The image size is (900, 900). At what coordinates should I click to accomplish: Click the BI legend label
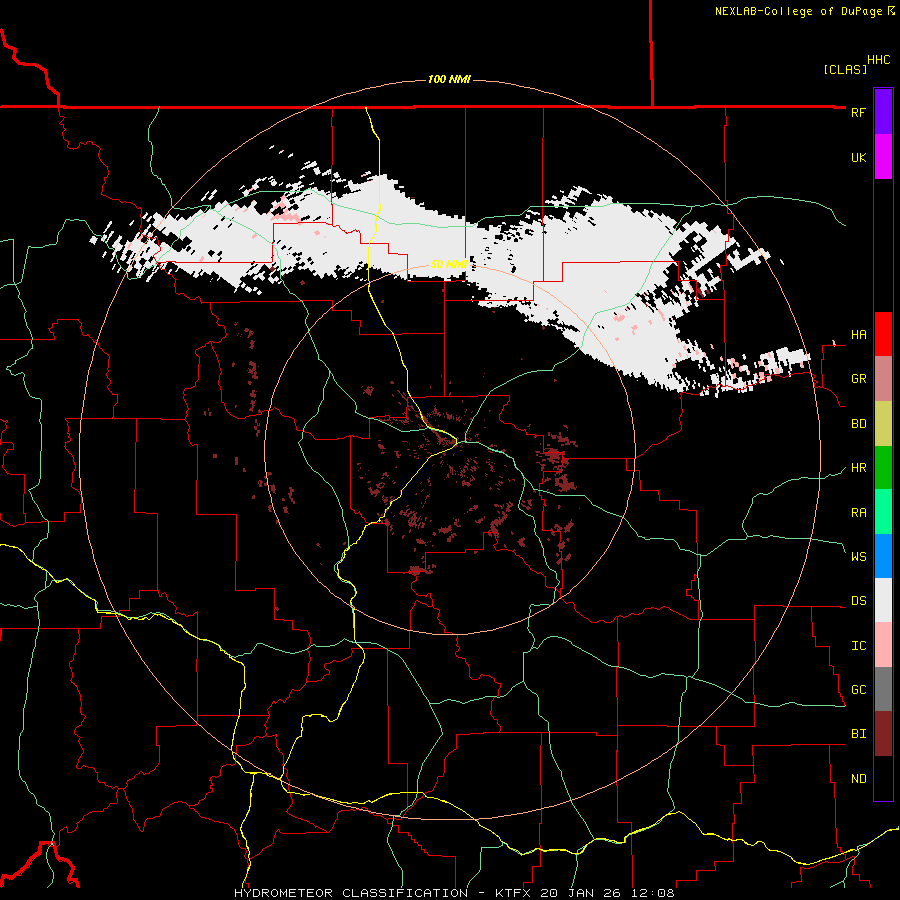[x=858, y=734]
